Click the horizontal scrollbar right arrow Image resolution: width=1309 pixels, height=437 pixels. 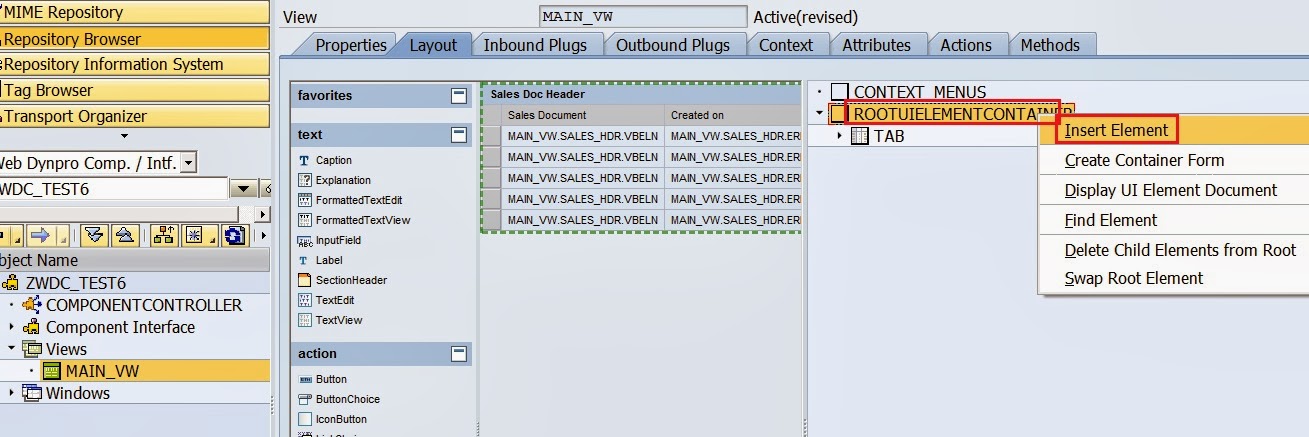263,215
